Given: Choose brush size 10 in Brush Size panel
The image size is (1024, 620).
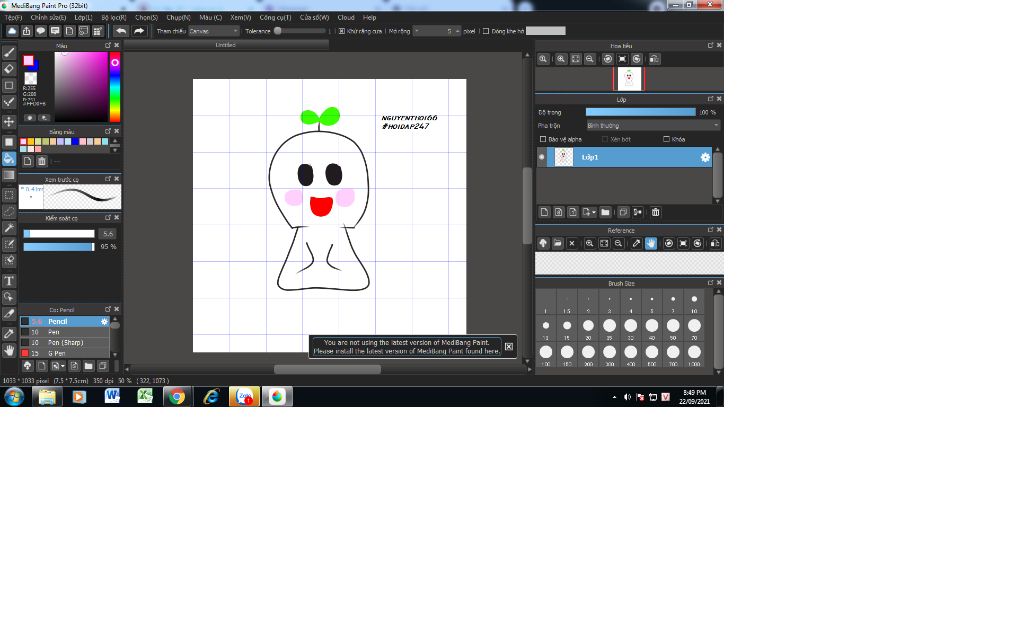Looking at the screenshot, I should tap(694, 299).
